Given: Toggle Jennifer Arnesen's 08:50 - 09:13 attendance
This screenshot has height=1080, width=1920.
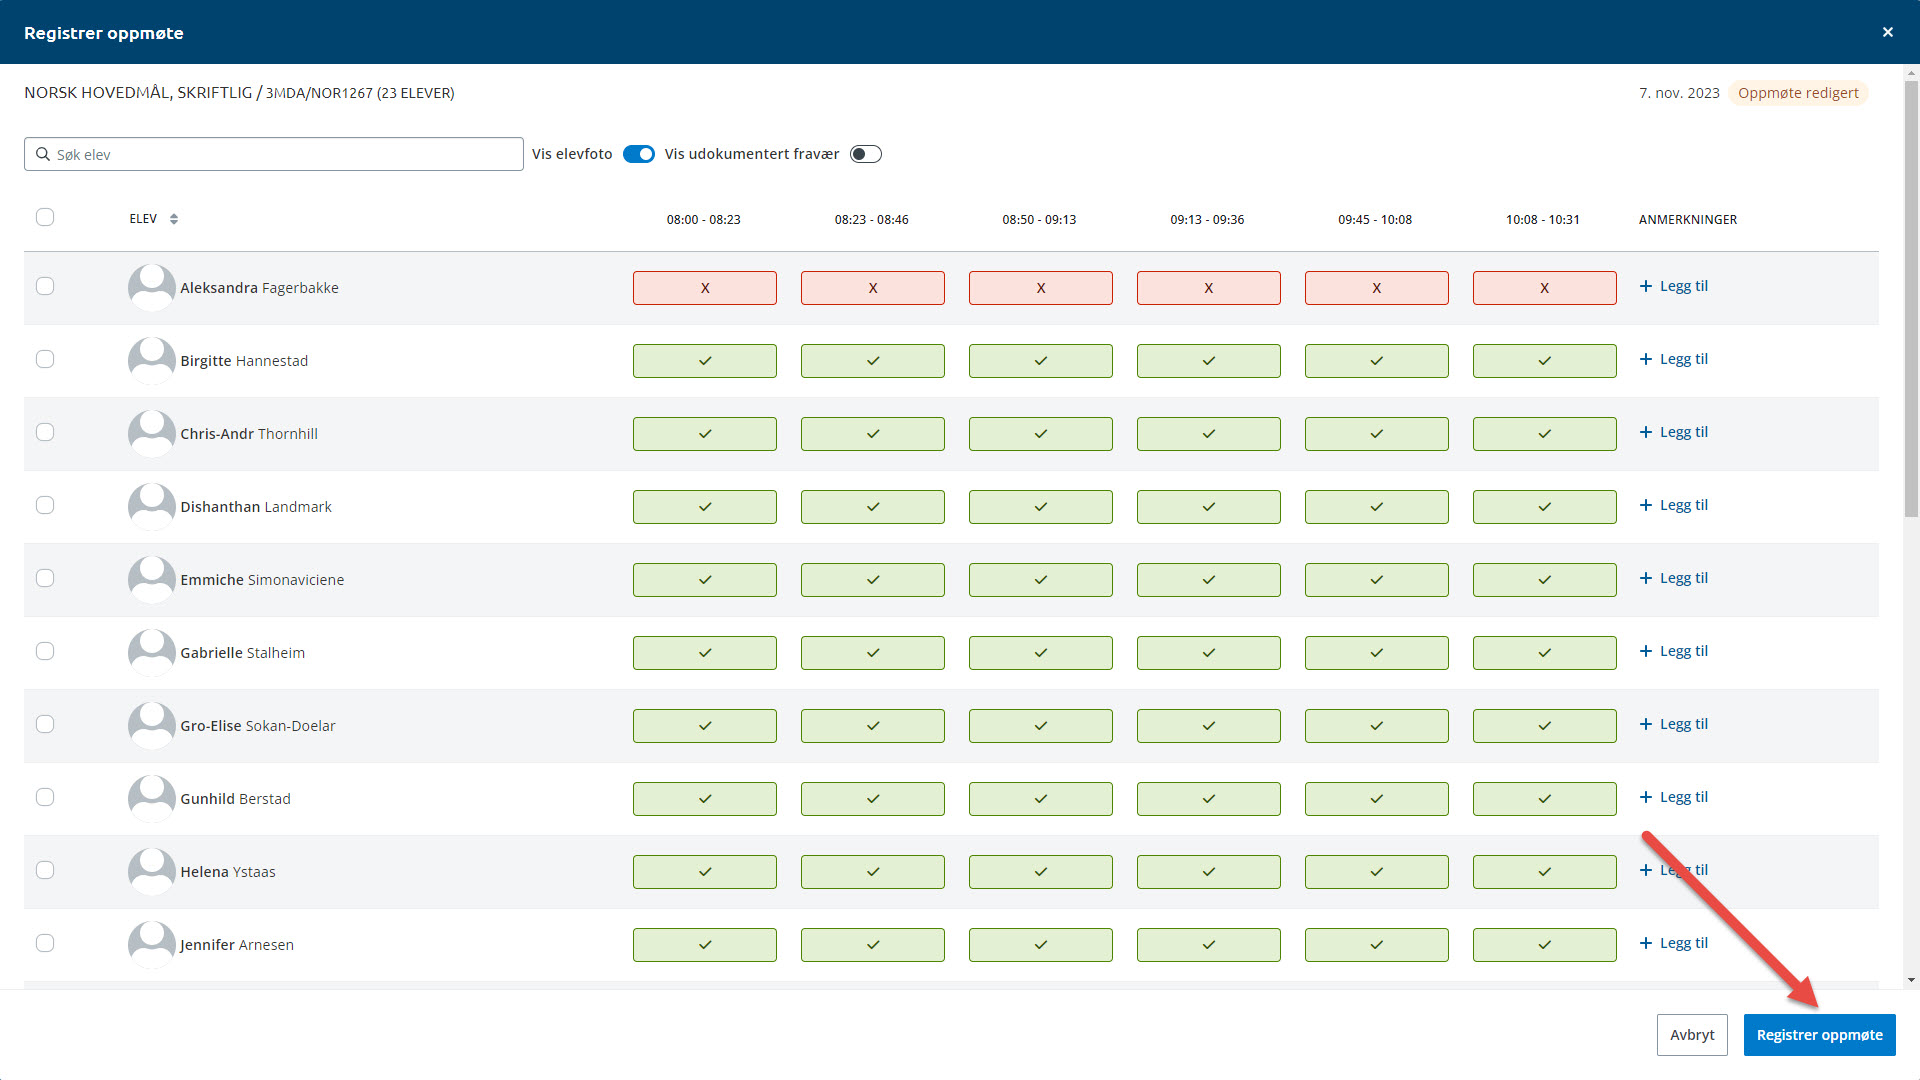Looking at the screenshot, I should [x=1041, y=945].
